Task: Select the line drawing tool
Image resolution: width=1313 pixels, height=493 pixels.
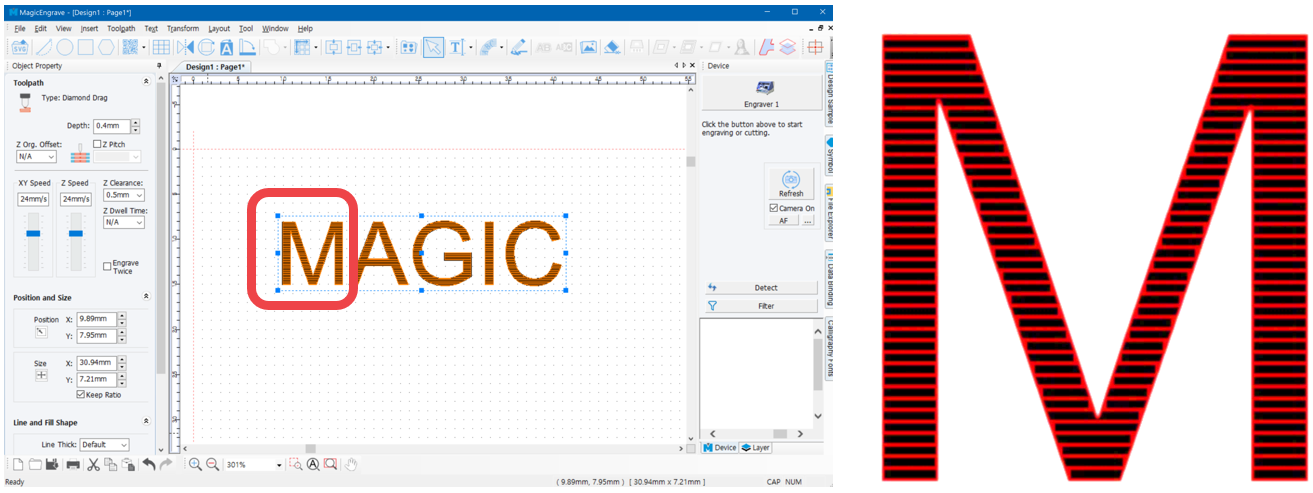Action: [x=43, y=47]
